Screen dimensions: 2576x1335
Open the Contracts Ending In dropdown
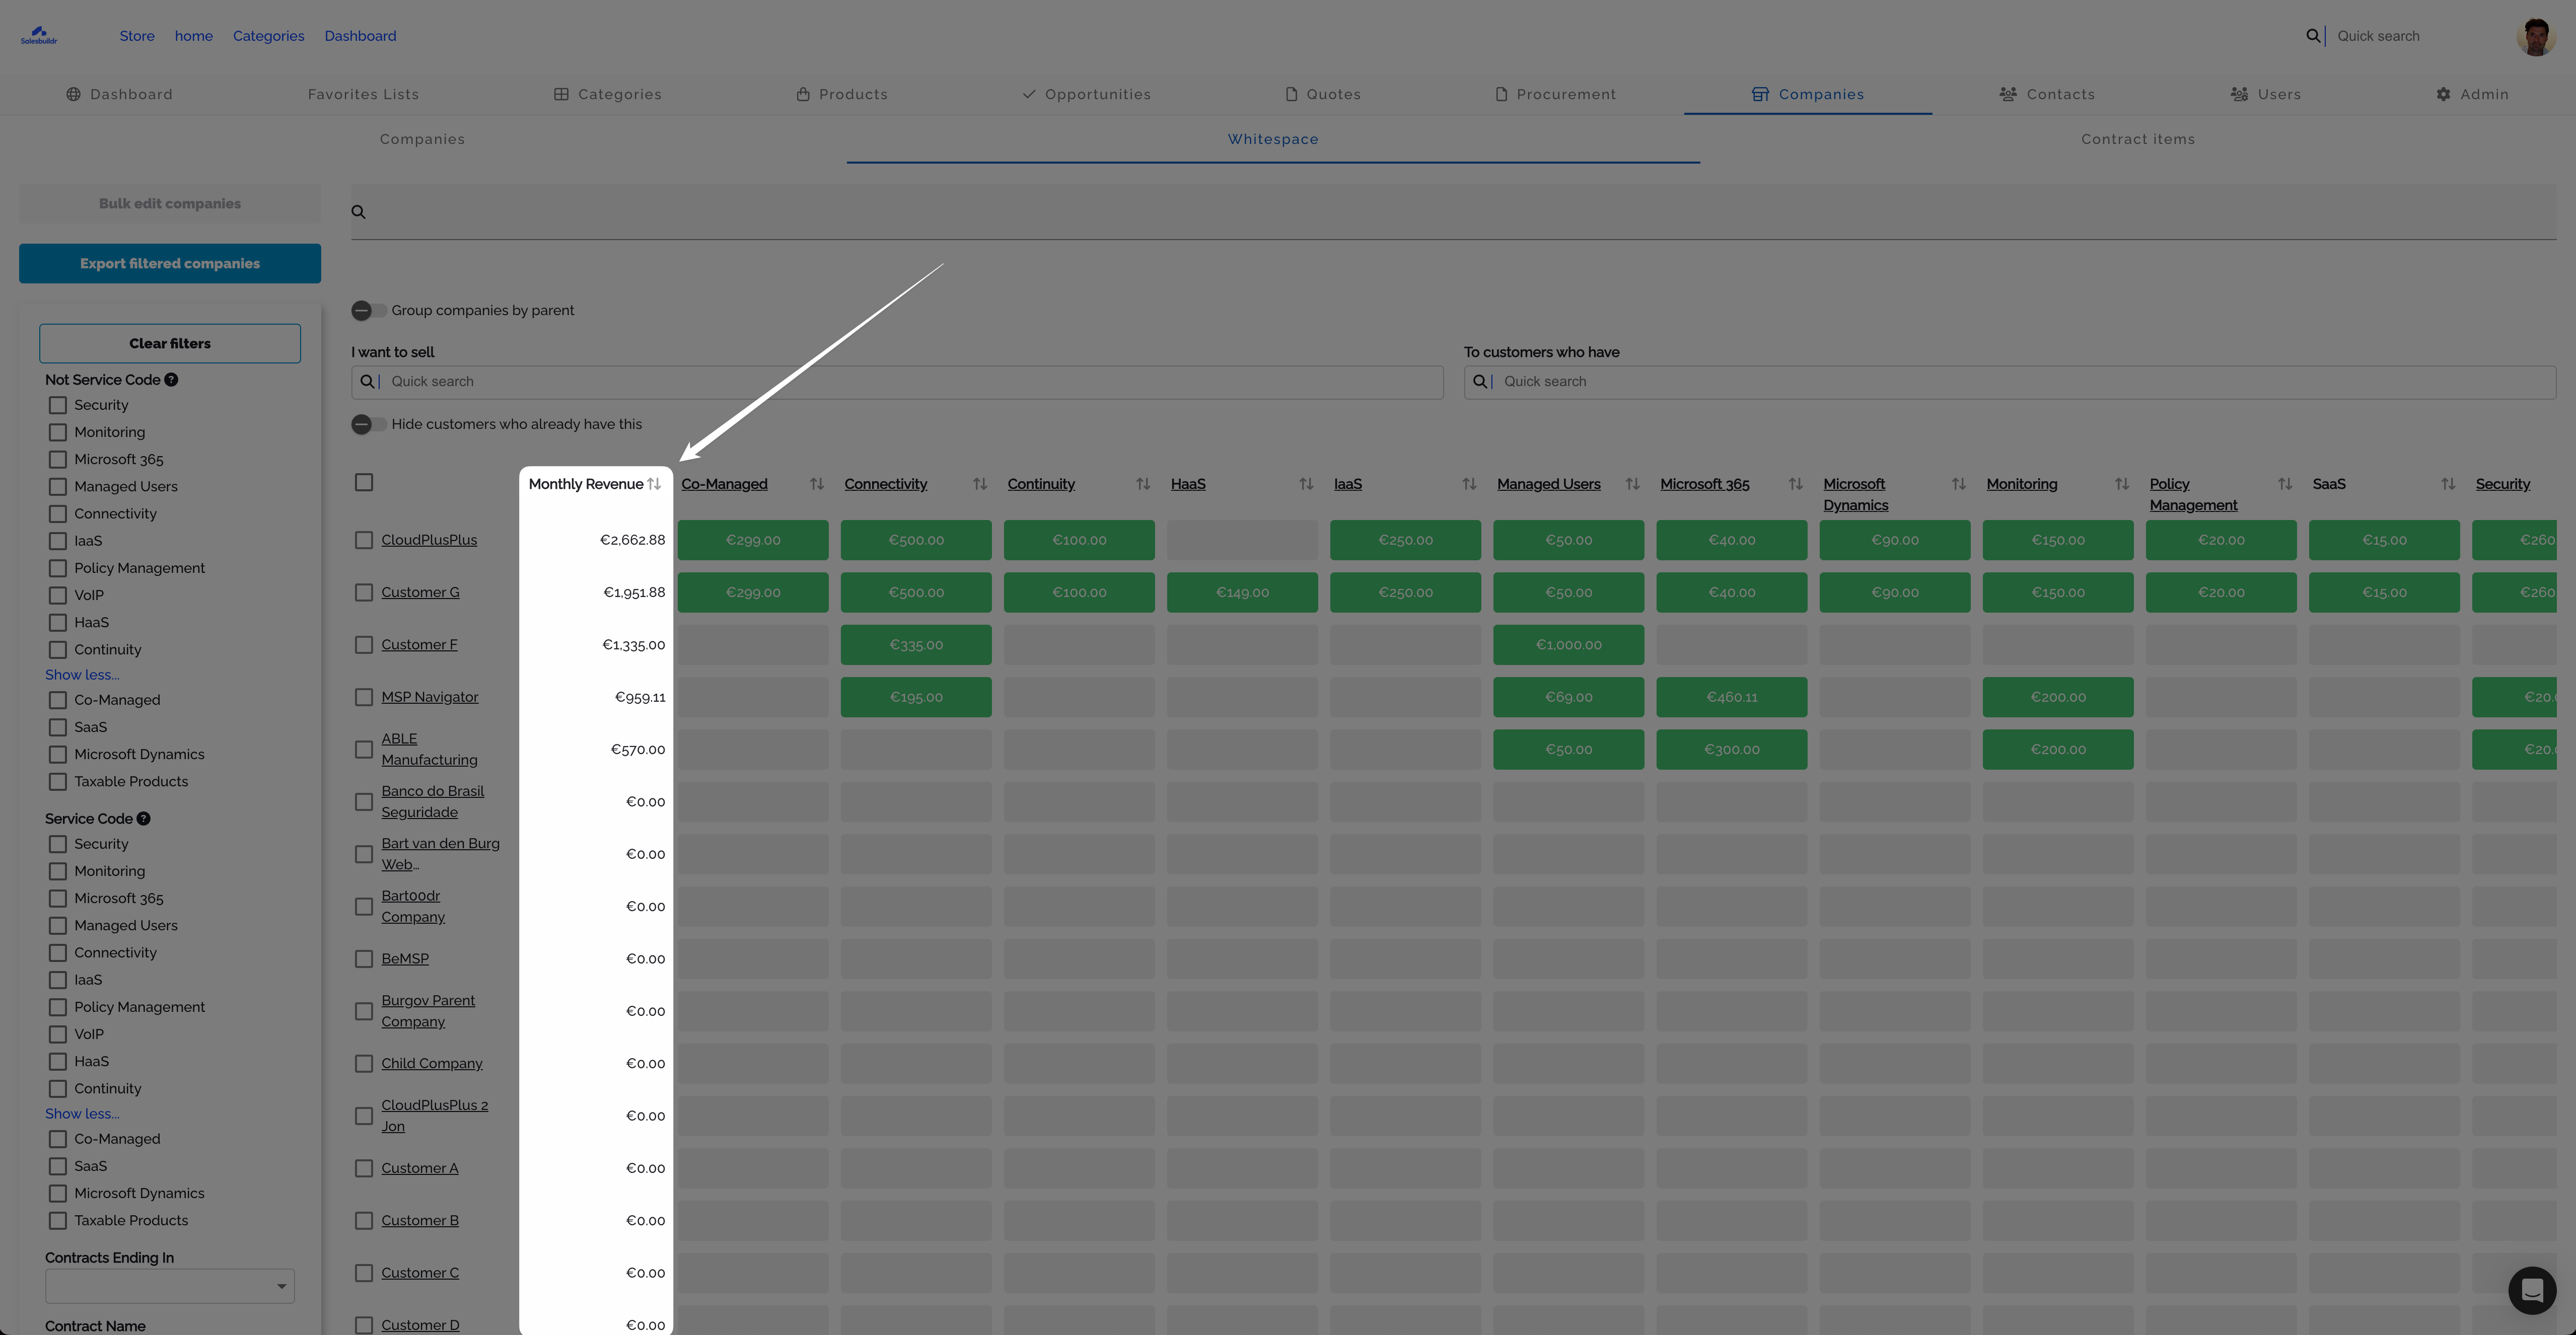click(x=170, y=1286)
